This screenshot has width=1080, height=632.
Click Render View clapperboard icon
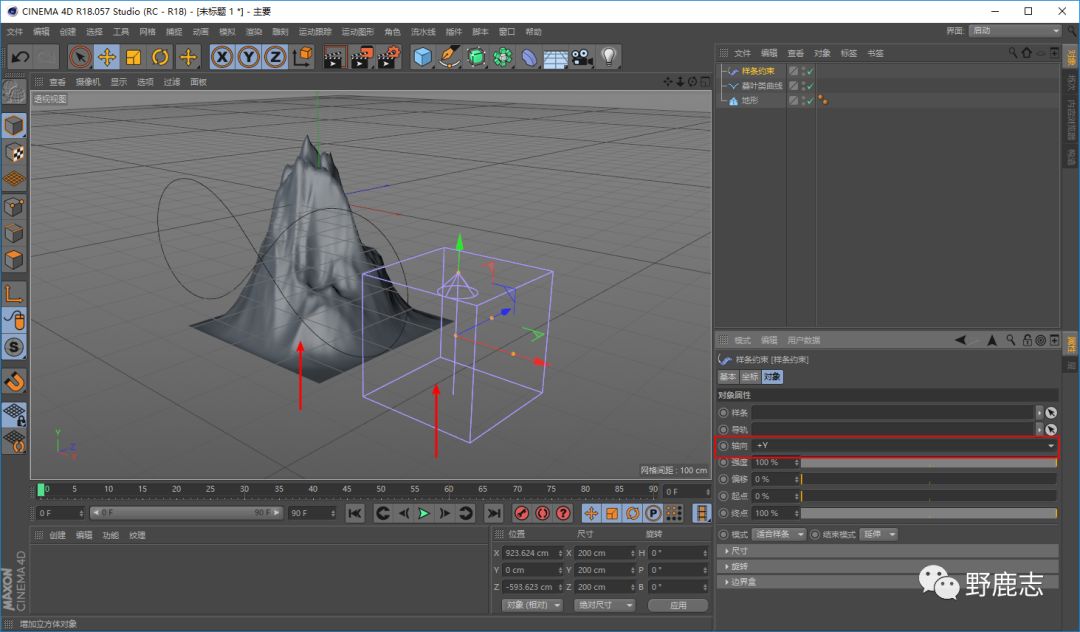pyautogui.click(x=335, y=56)
